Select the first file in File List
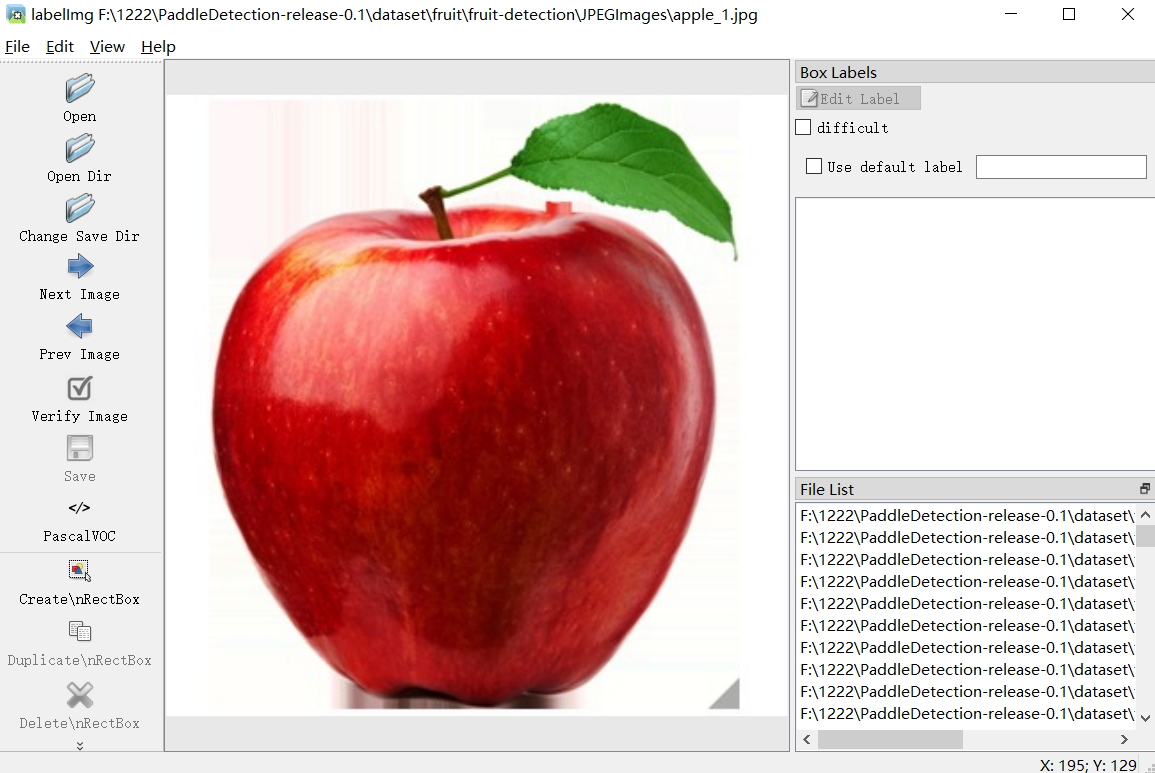Image resolution: width=1155 pixels, height=773 pixels. point(966,516)
